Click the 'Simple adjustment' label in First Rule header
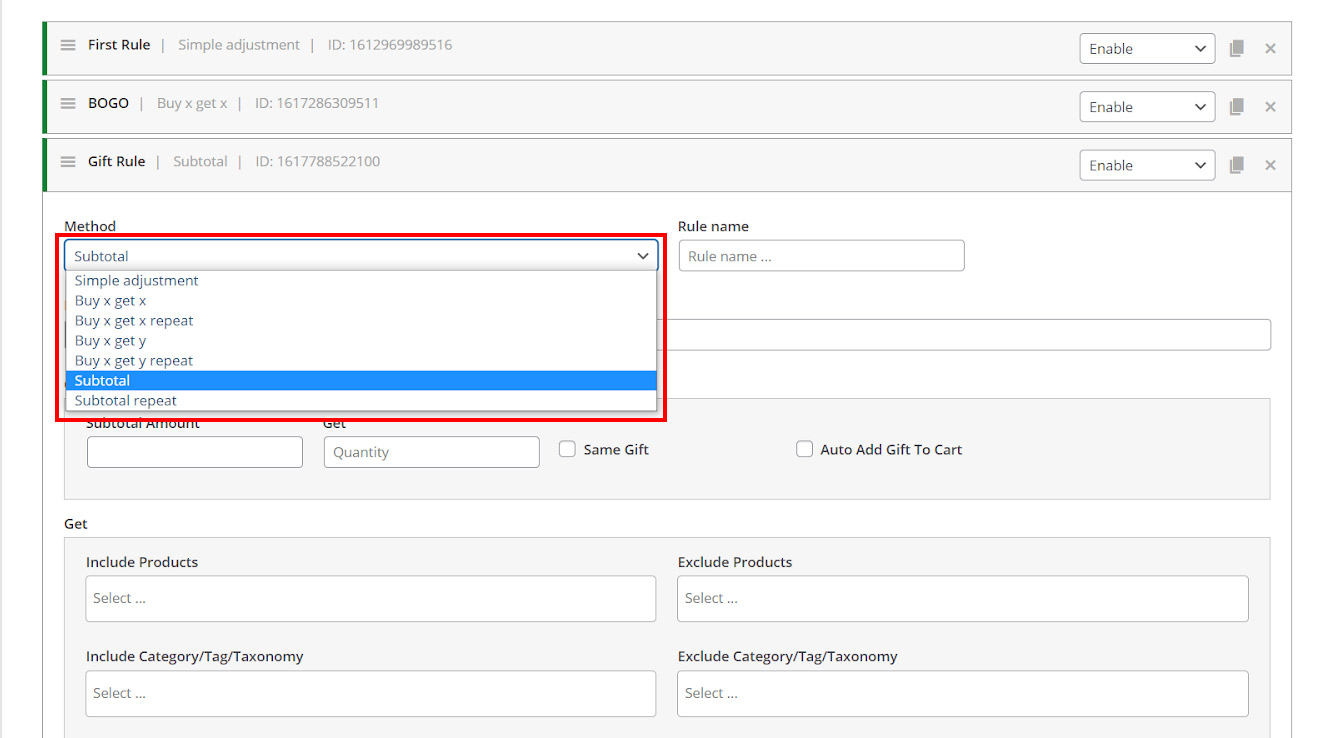This screenshot has width=1327, height=738. pos(239,45)
